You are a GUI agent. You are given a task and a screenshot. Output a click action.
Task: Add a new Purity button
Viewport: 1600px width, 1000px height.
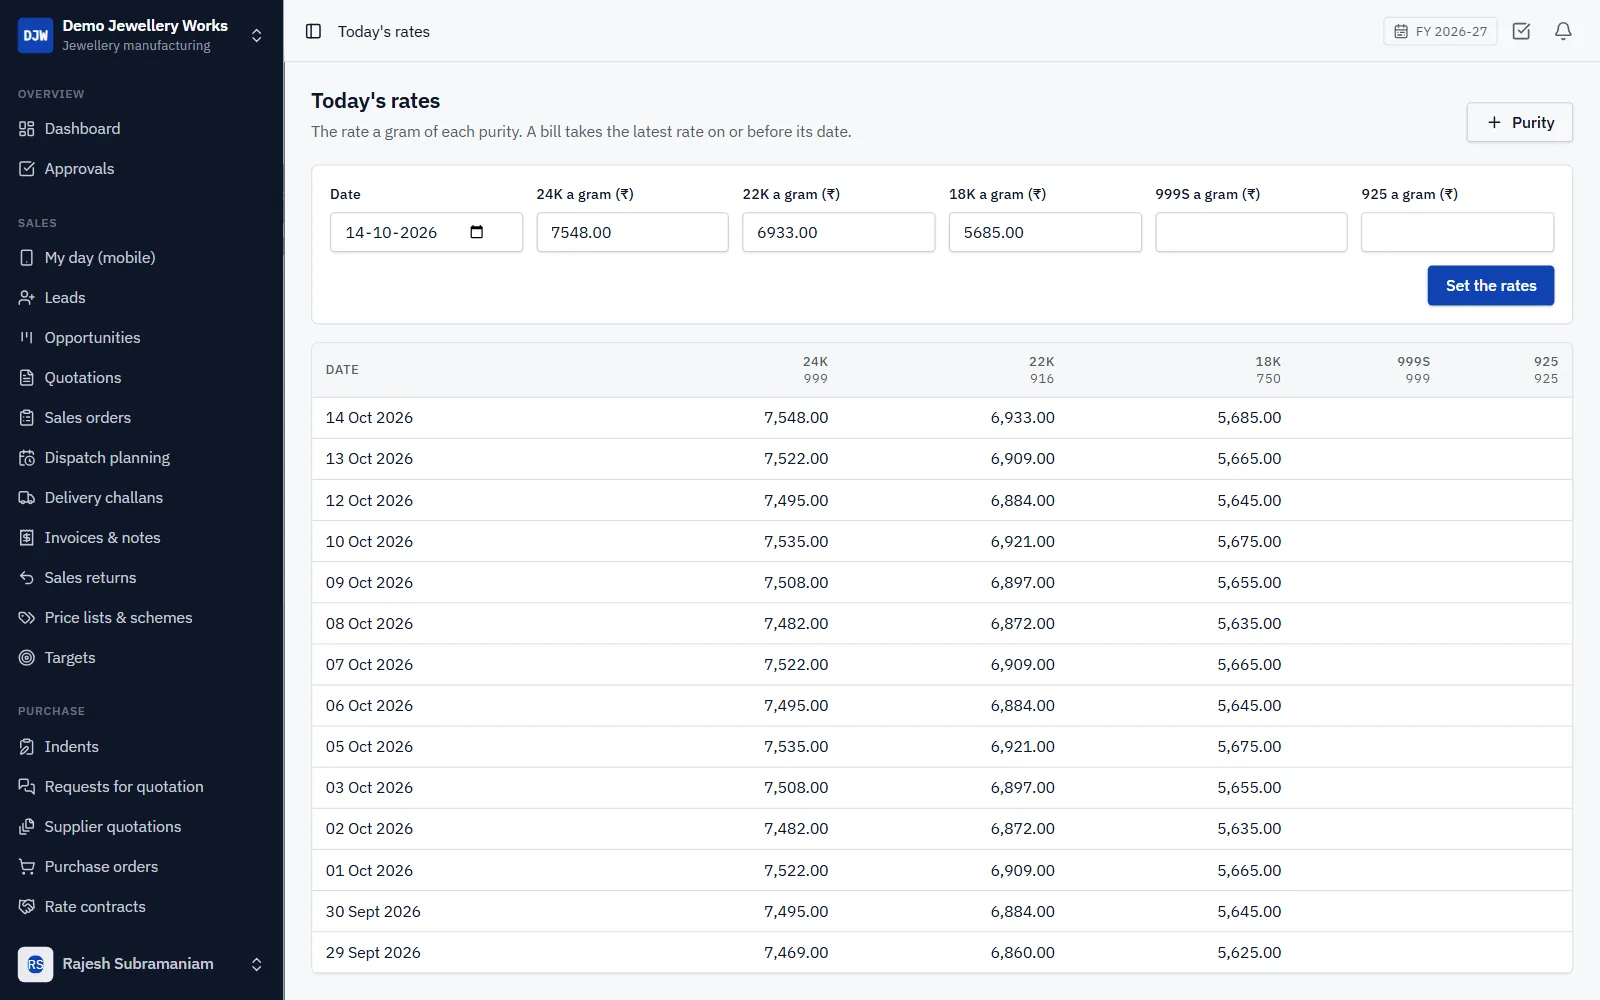(1519, 122)
